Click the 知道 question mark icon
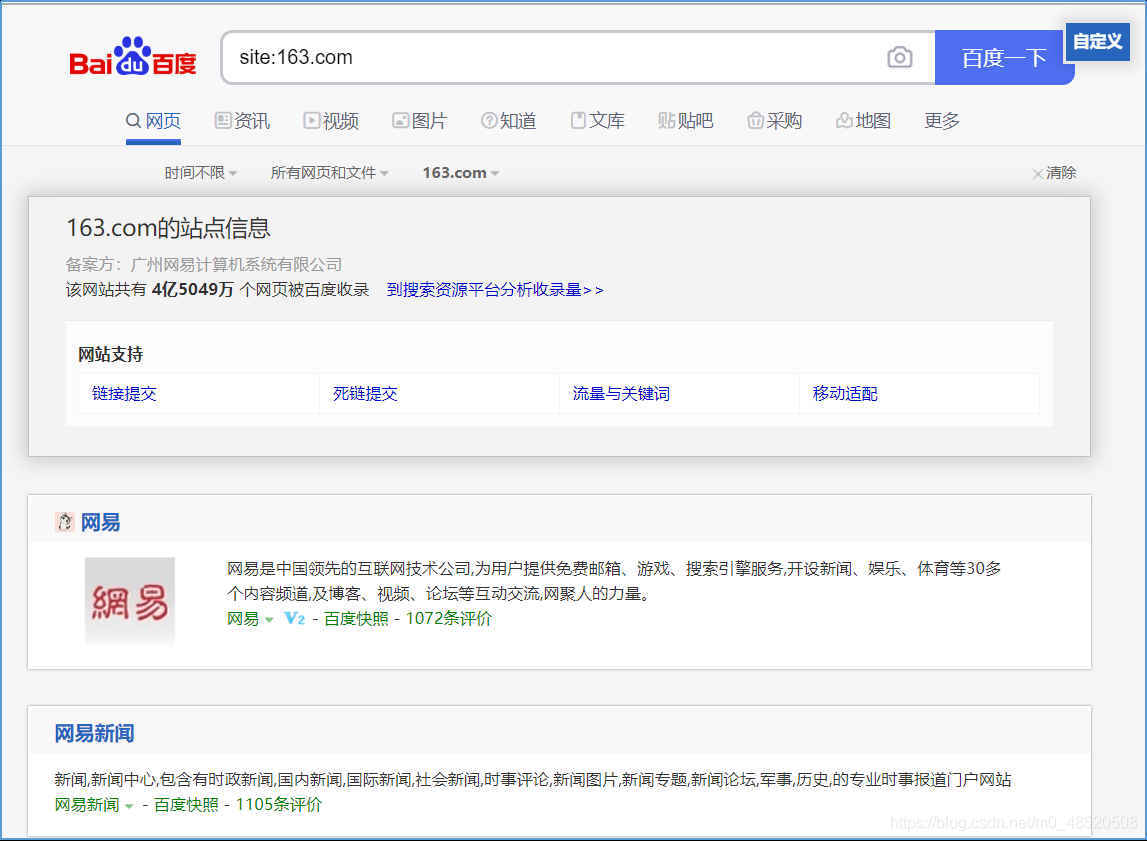 tap(489, 120)
